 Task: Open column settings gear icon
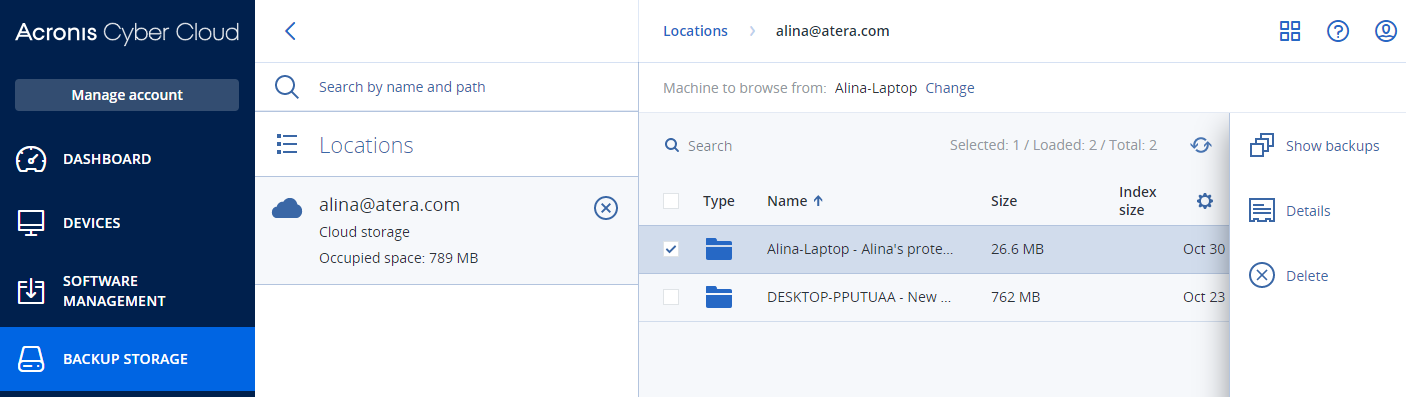coord(1205,201)
